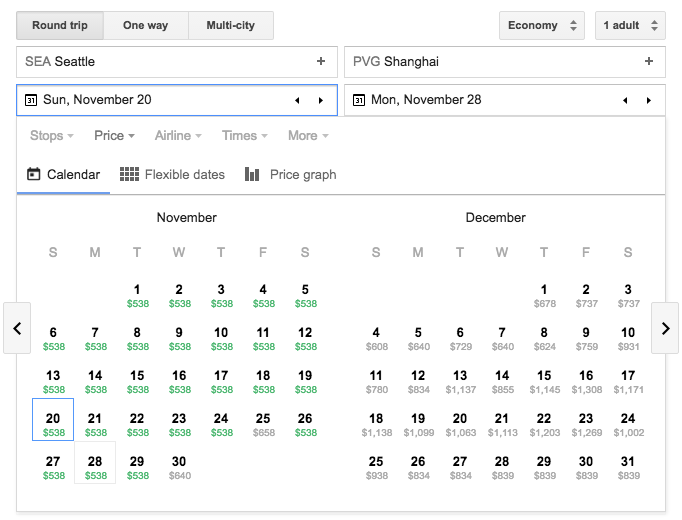Select December 8 at $624
682x520 pixels.
tap(544, 339)
